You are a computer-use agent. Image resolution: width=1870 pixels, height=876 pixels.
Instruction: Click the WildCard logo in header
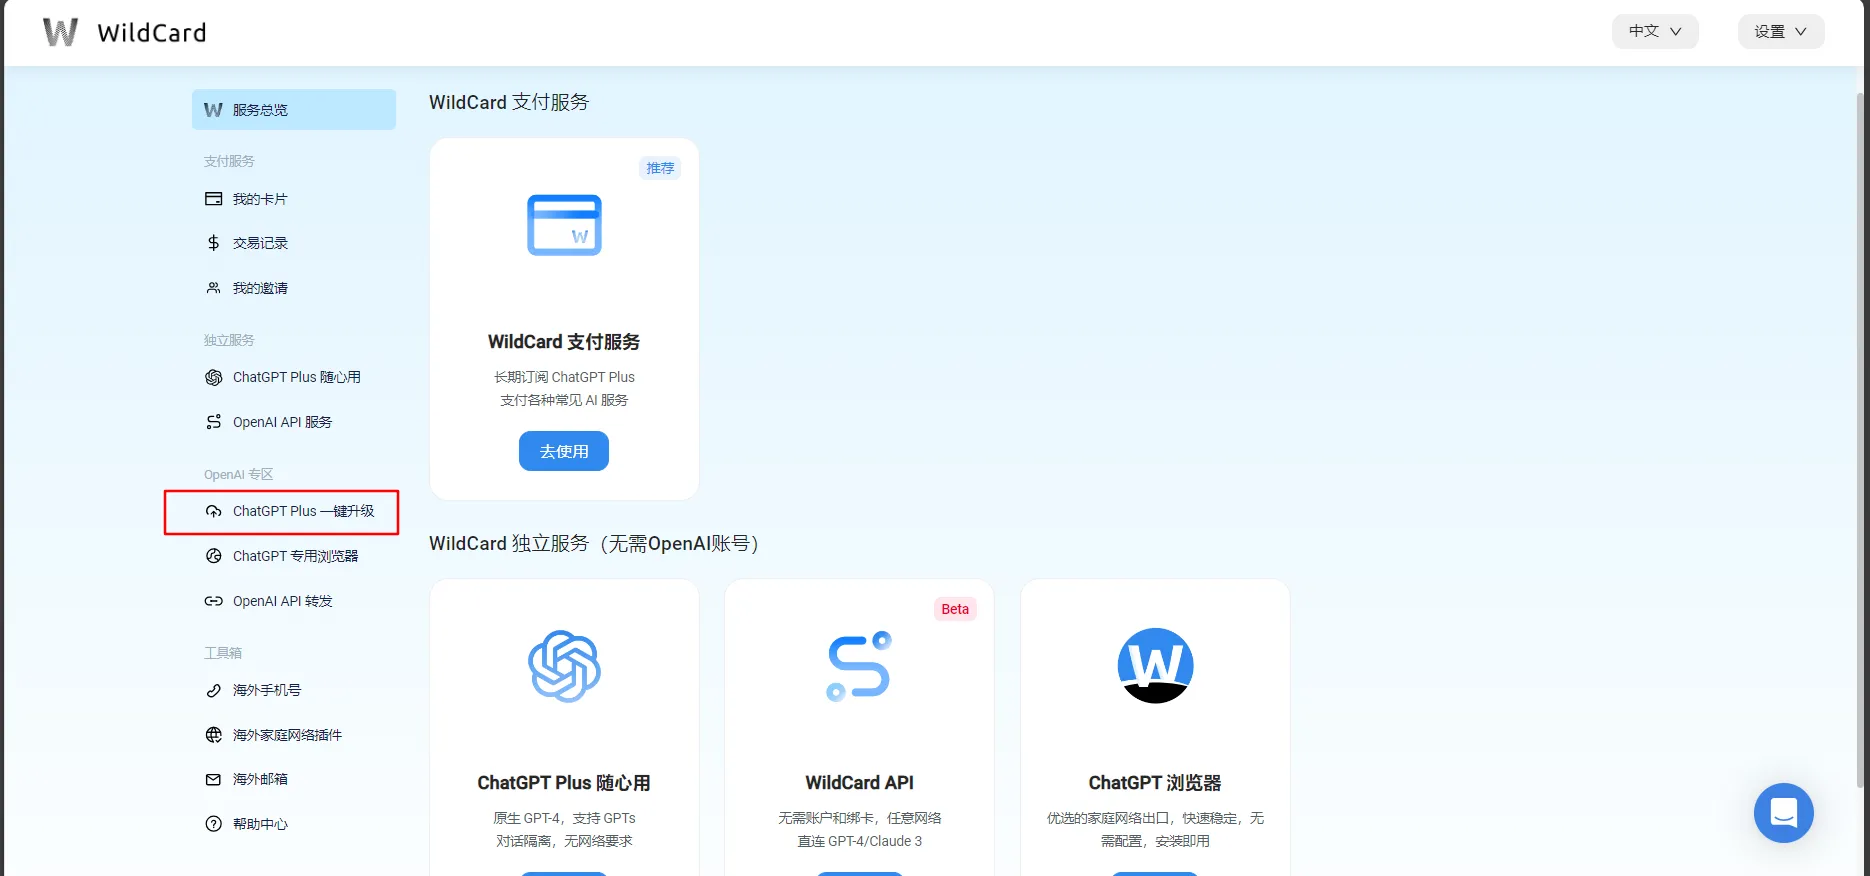[124, 32]
